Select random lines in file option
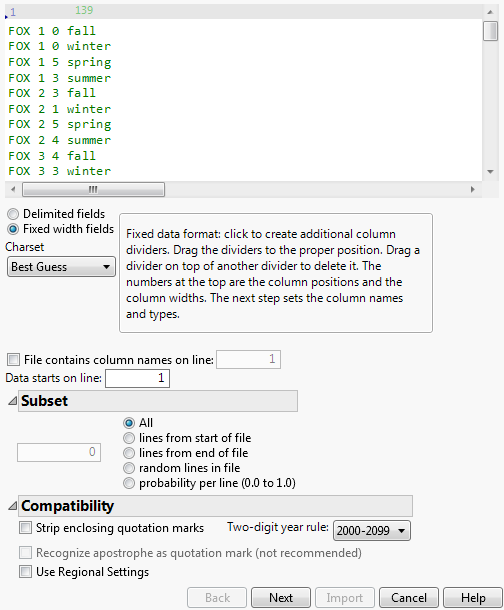 [x=129, y=468]
